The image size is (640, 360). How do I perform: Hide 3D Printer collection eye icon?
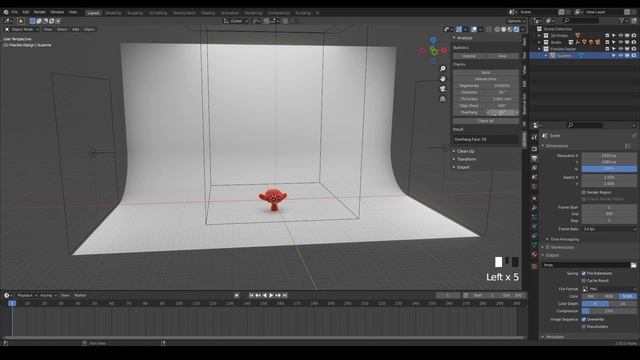(621, 36)
